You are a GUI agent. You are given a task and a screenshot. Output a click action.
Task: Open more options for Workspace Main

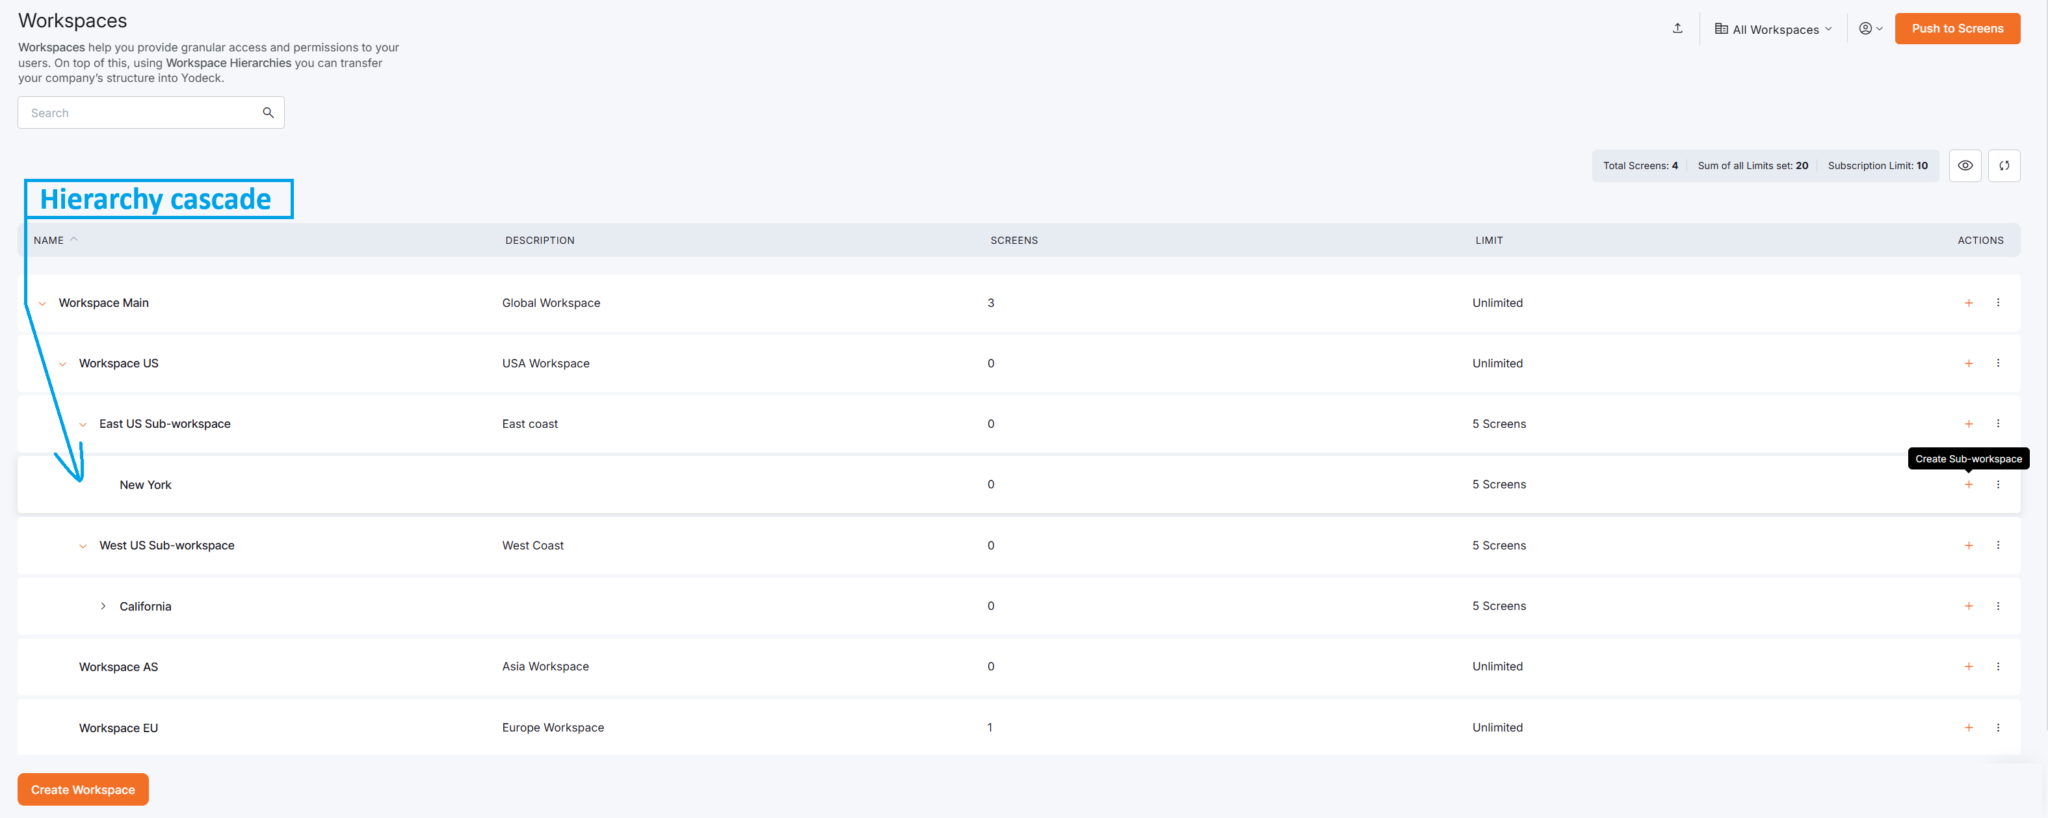pyautogui.click(x=1998, y=303)
